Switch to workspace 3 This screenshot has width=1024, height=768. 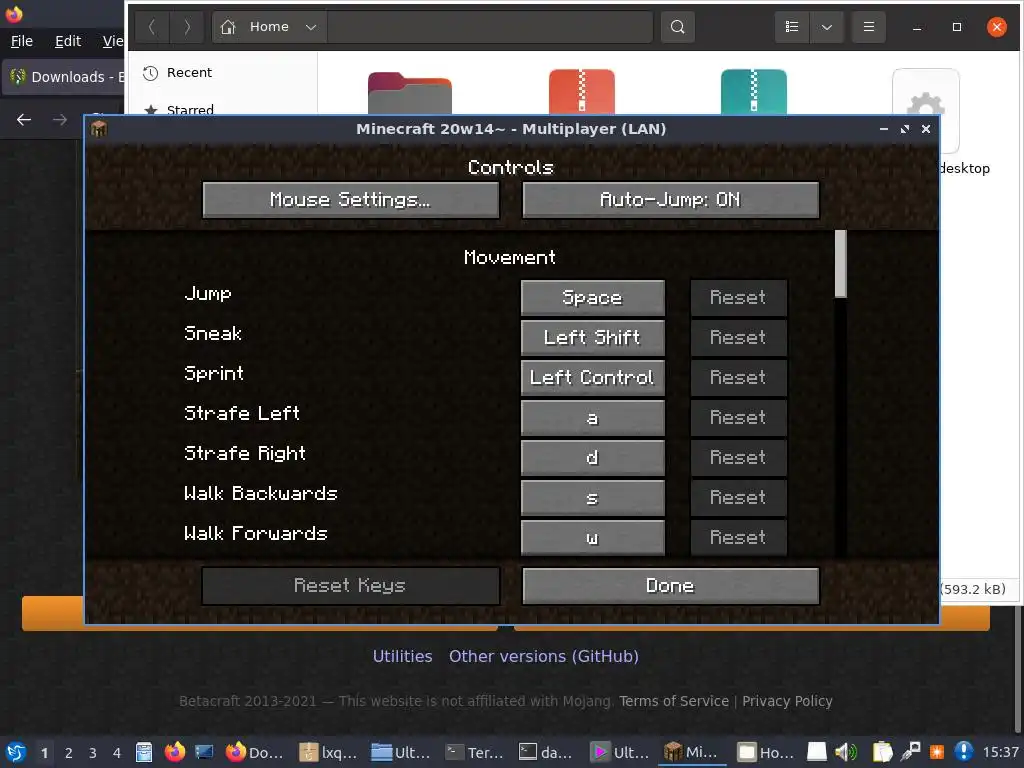point(93,753)
